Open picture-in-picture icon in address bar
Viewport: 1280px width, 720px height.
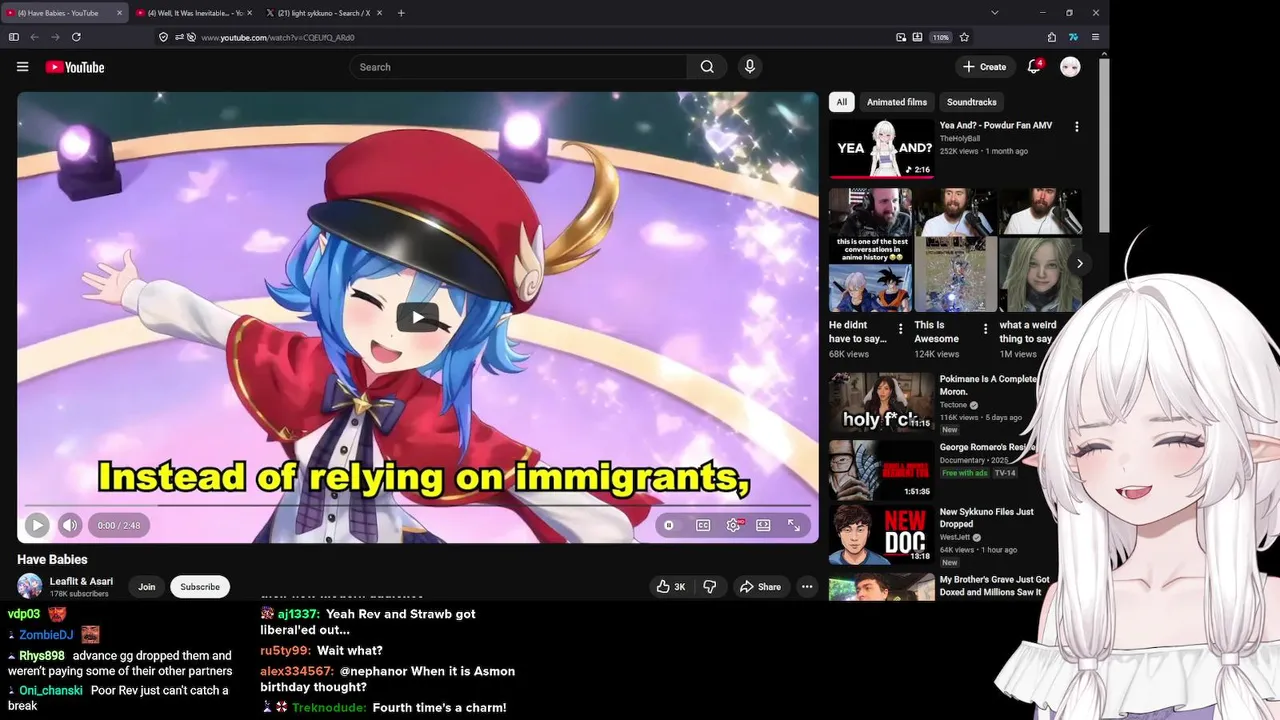[901, 37]
